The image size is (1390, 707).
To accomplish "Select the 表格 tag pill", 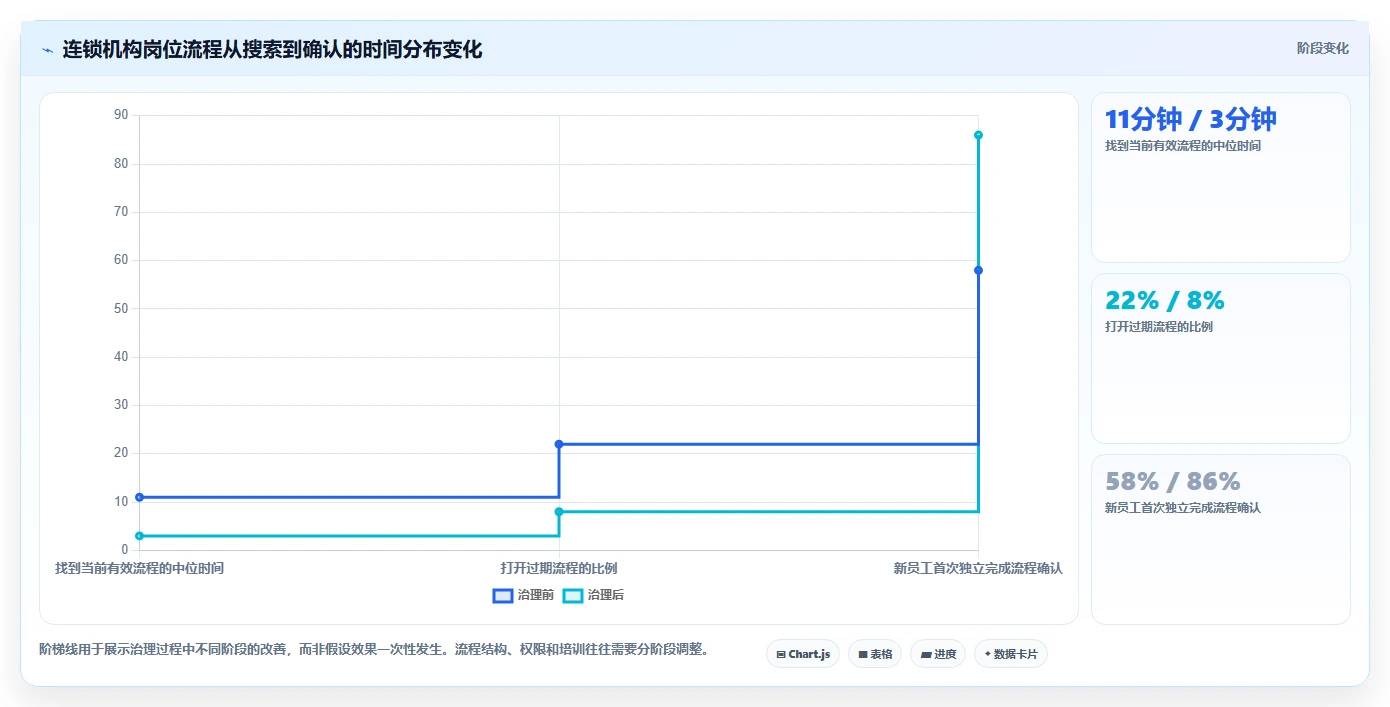I will point(875,654).
